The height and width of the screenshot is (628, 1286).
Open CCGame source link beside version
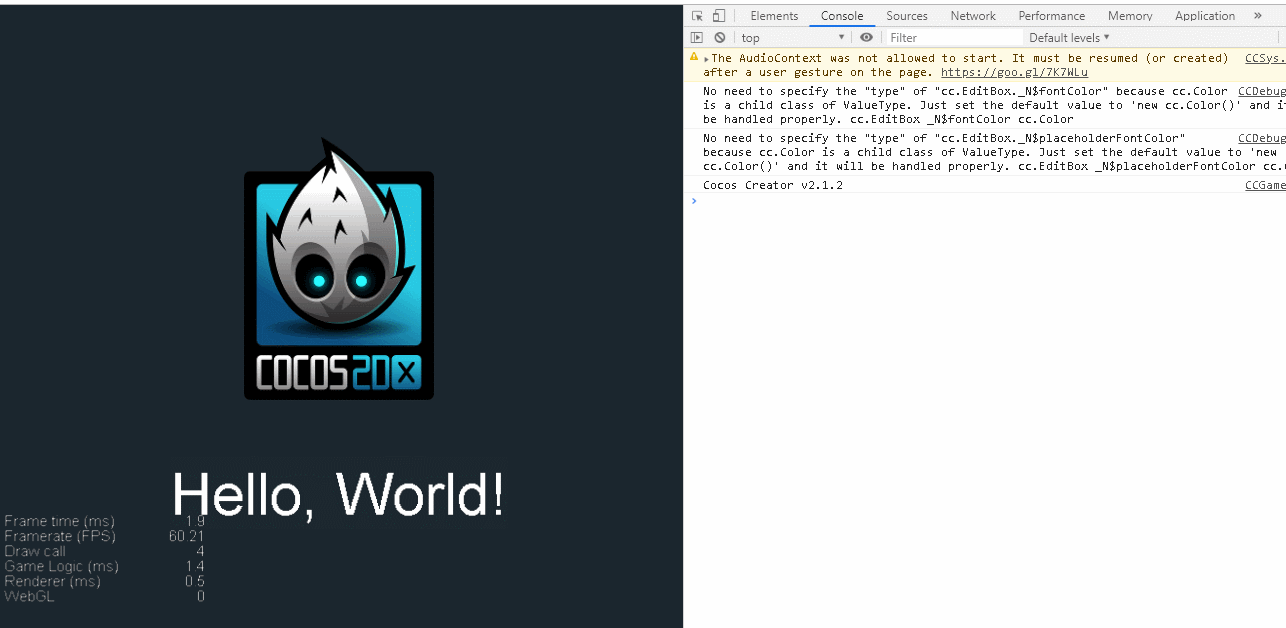pyautogui.click(x=1265, y=185)
